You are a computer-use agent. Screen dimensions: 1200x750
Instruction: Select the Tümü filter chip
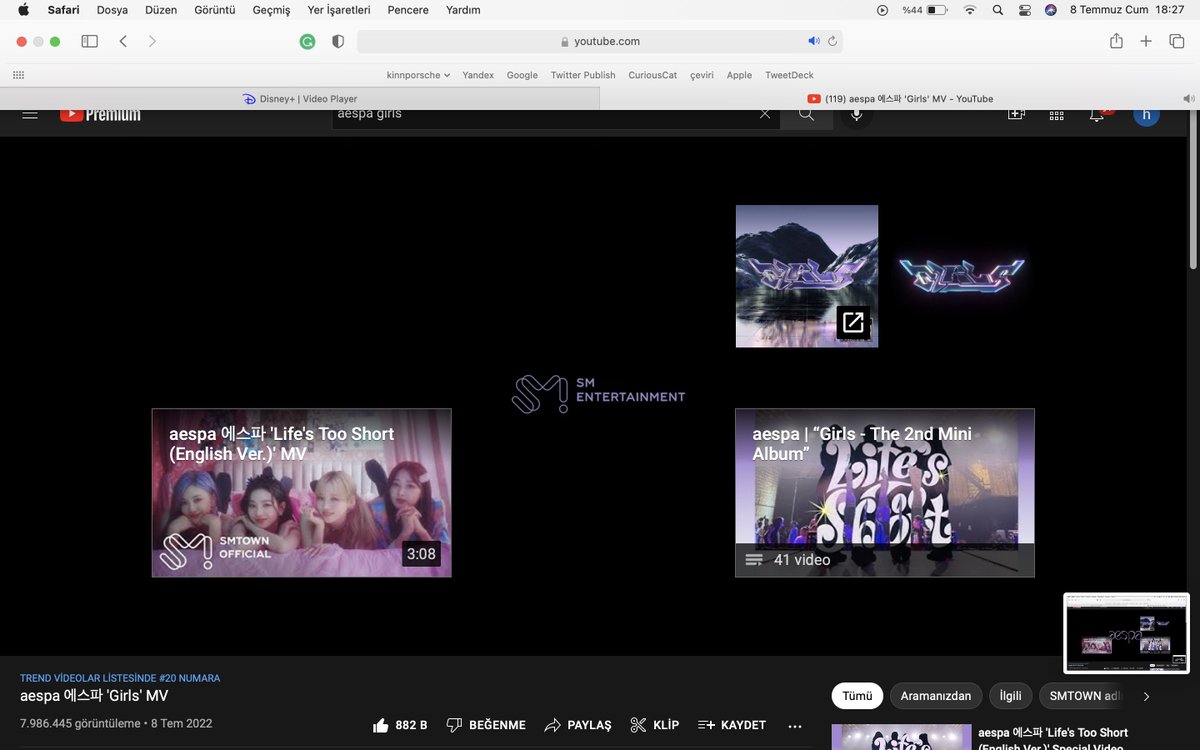coord(857,696)
